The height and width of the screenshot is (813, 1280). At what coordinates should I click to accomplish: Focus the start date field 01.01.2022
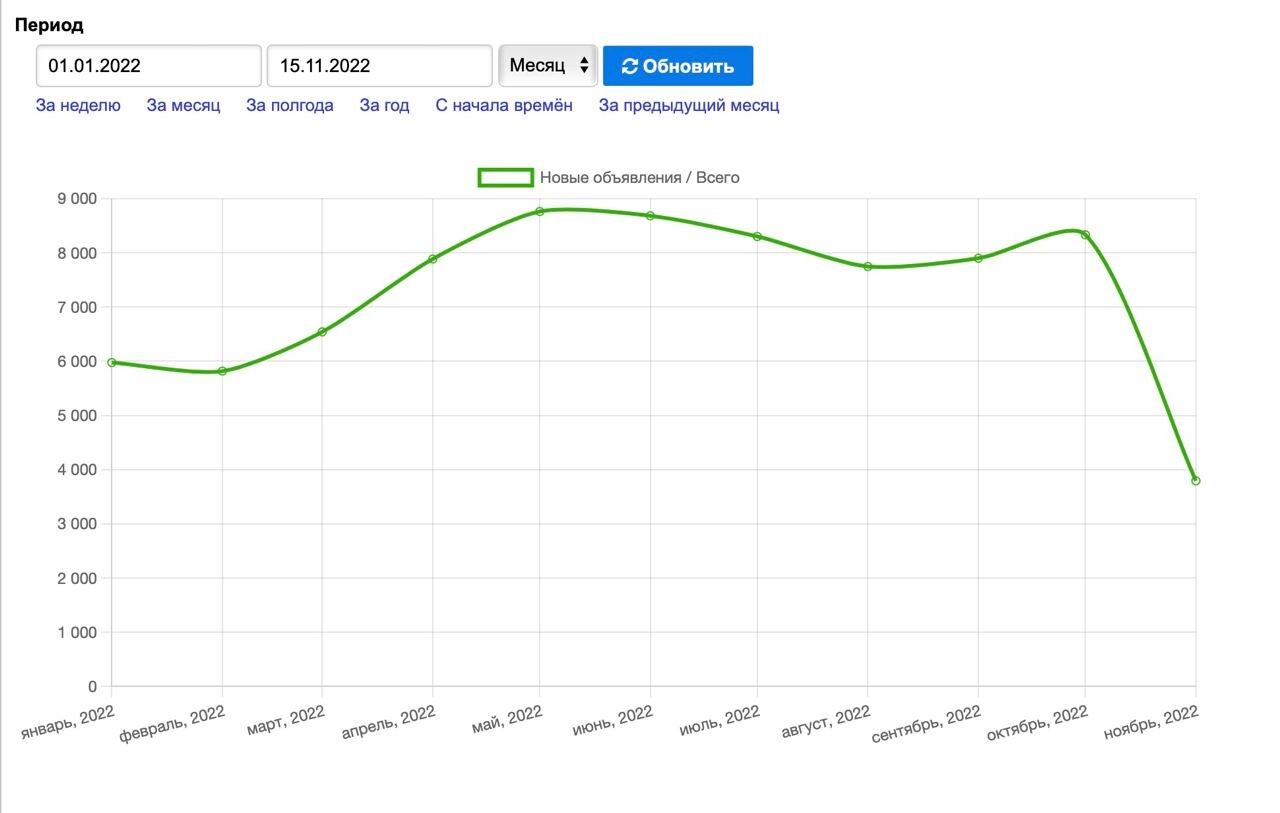click(149, 66)
